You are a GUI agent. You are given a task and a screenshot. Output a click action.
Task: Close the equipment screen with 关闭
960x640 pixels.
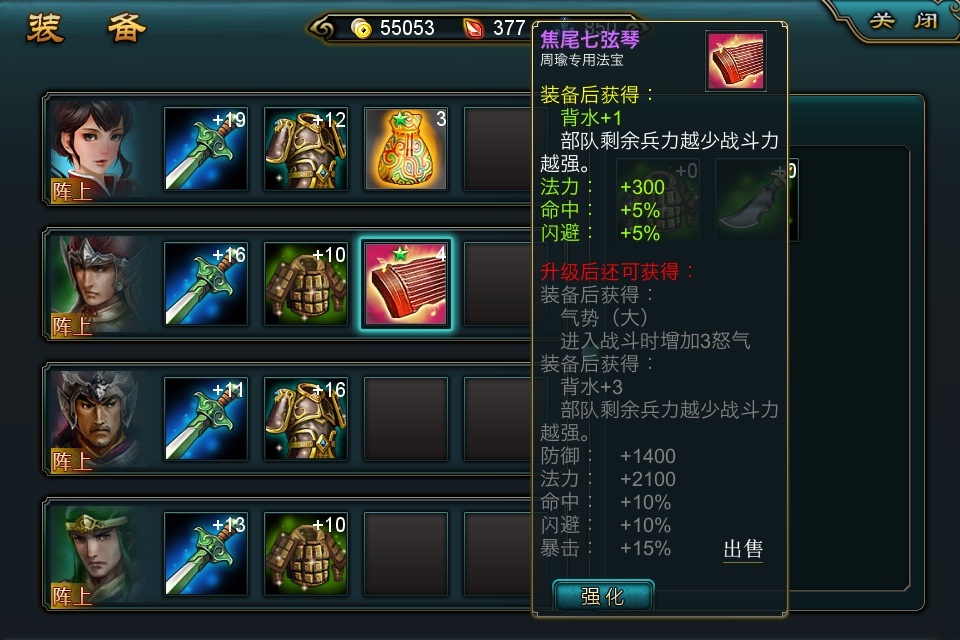coord(903,20)
